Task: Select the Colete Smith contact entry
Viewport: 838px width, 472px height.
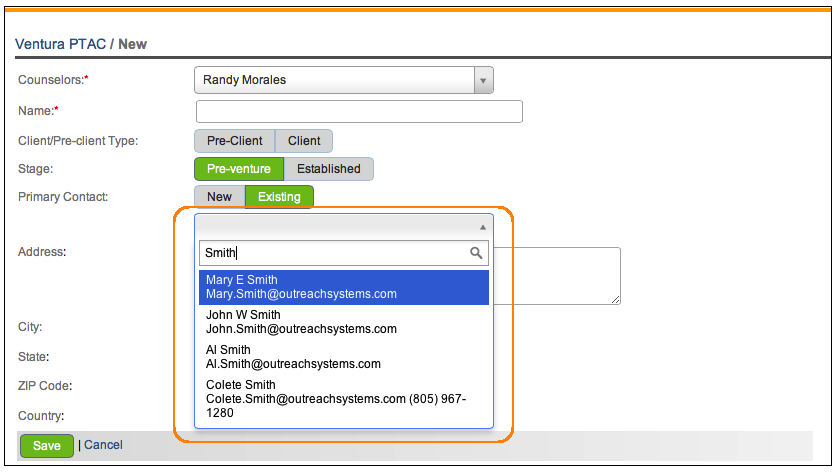Action: [343, 398]
